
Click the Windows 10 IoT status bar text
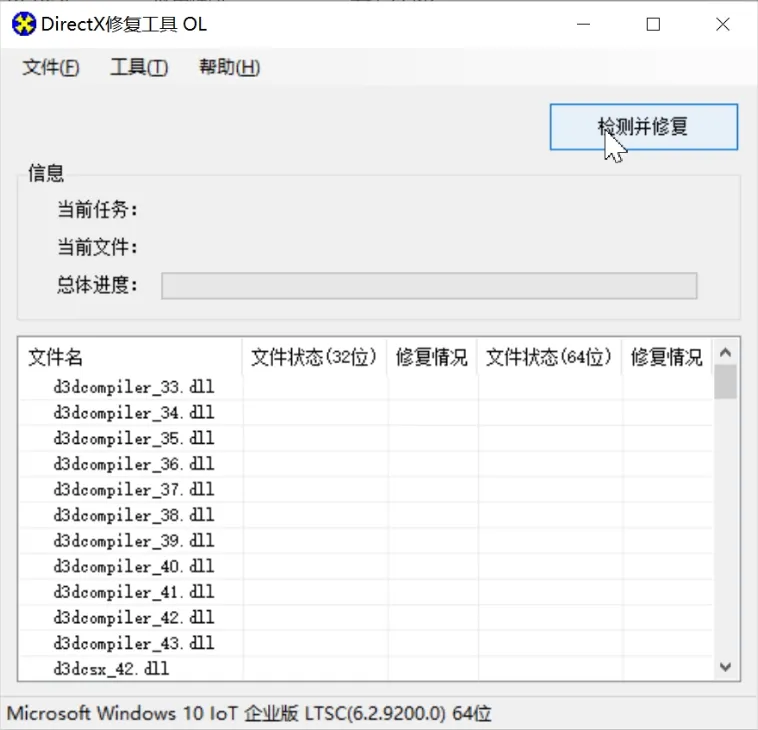249,714
